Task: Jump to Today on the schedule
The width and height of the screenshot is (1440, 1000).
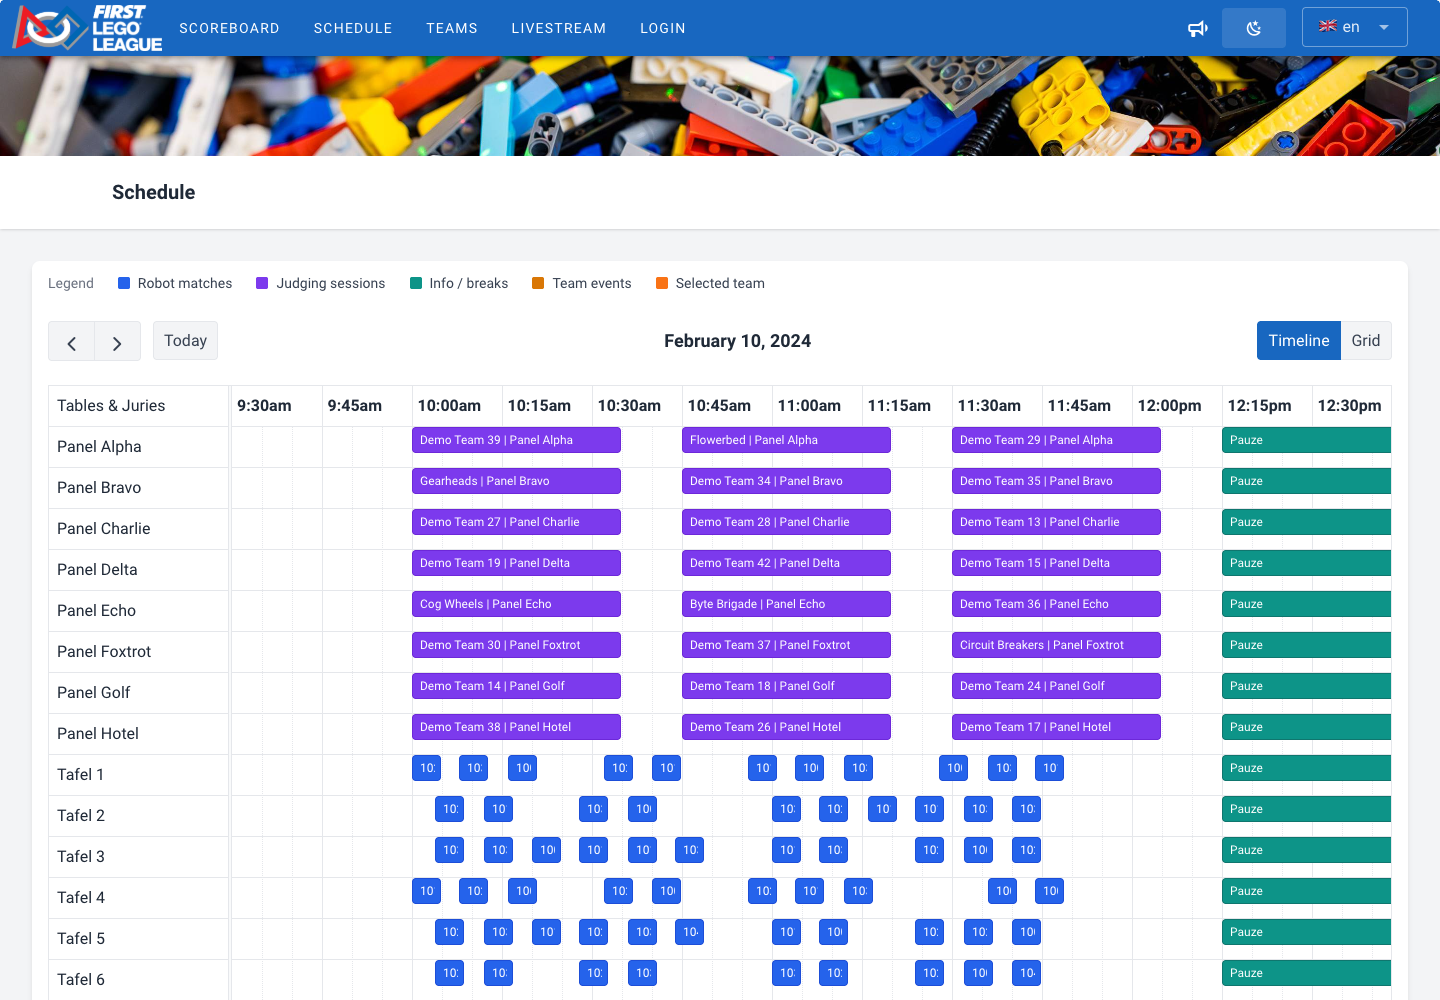Action: click(x=185, y=341)
